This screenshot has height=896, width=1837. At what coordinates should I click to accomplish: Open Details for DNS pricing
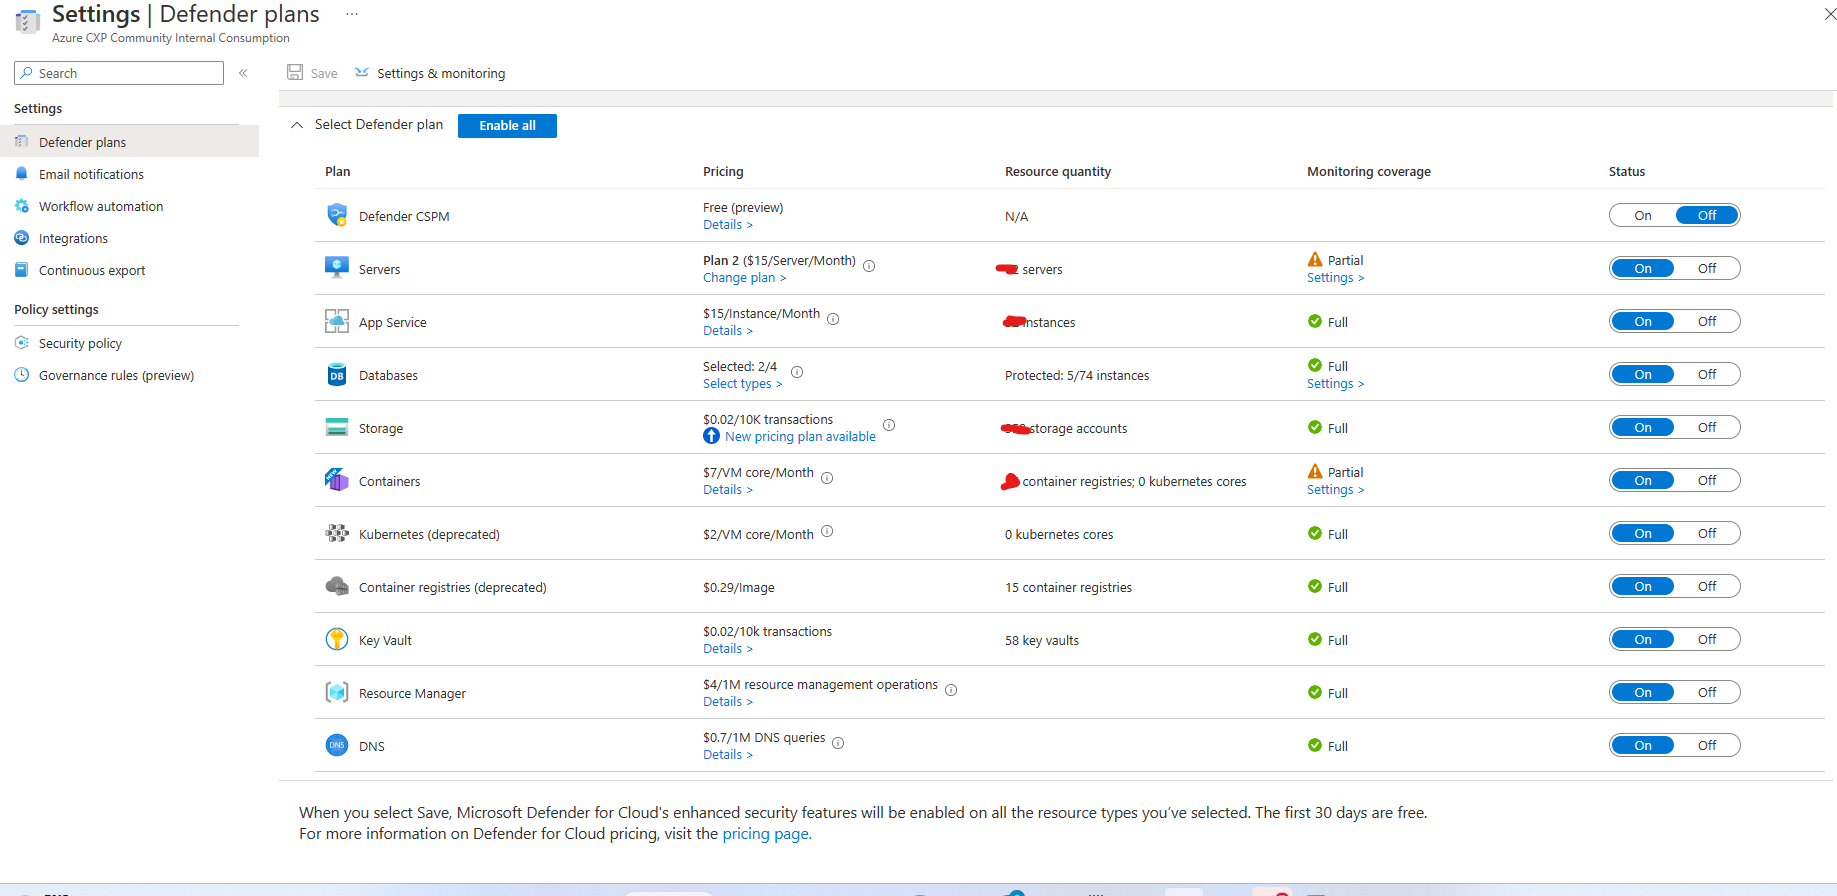point(727,755)
